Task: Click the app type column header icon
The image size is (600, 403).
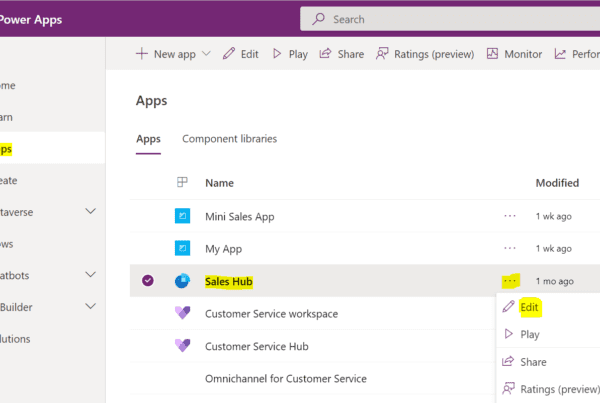Action: [182, 183]
